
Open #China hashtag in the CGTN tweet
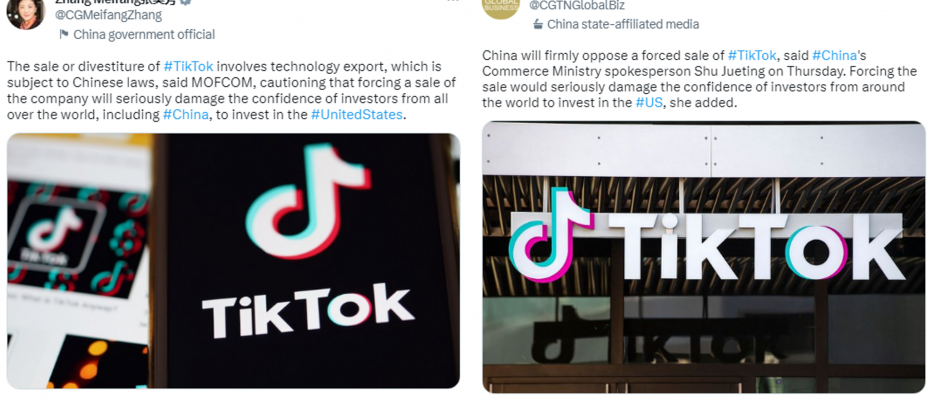[834, 56]
